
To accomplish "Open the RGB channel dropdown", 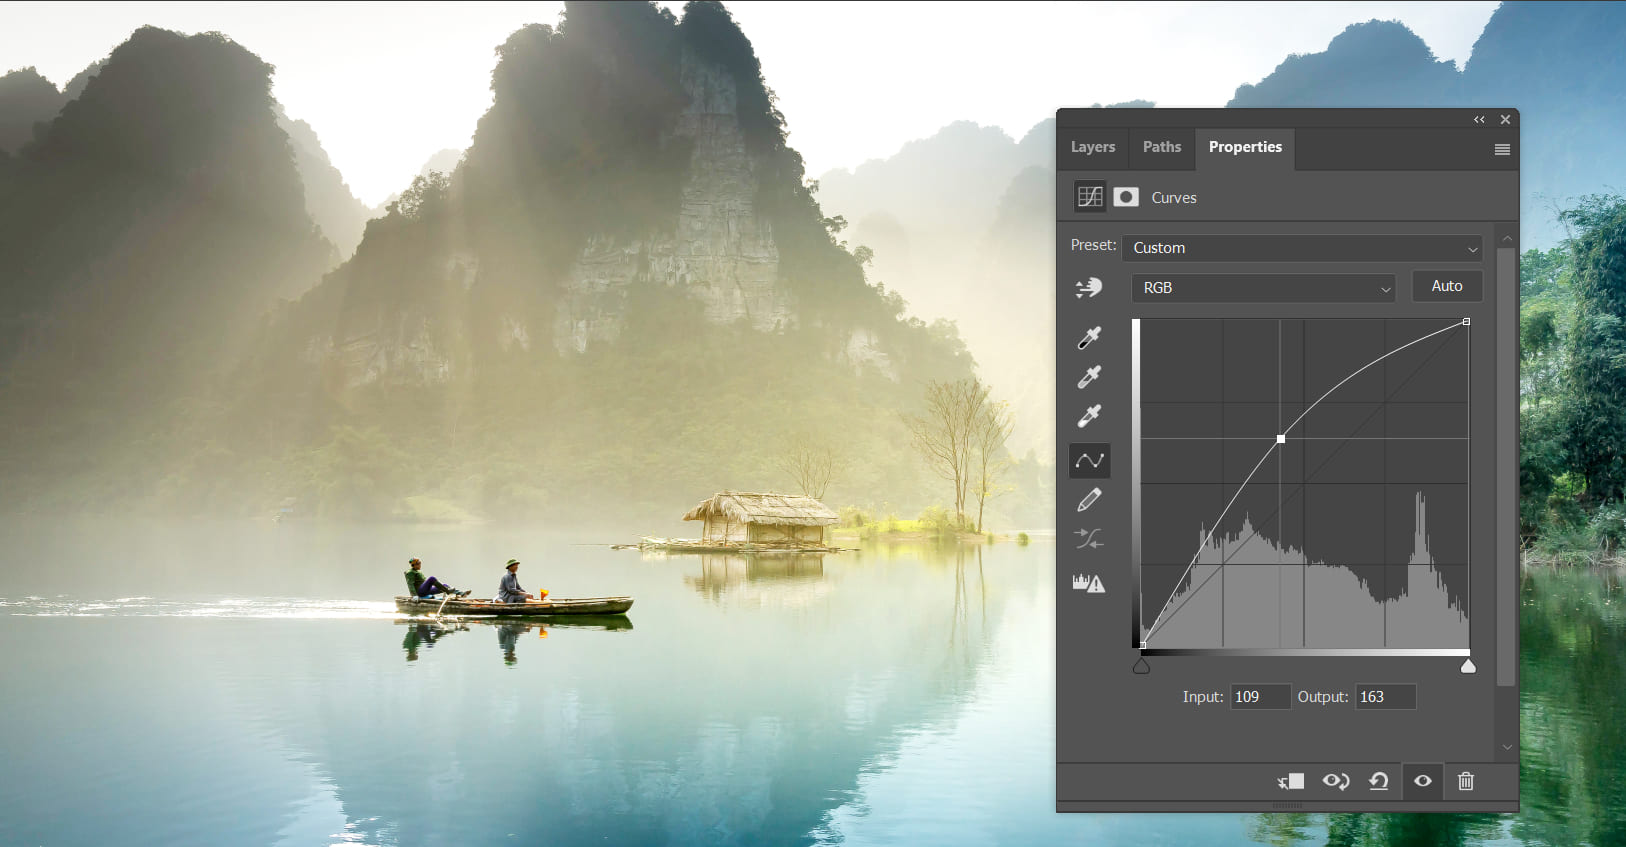I will tap(1263, 288).
